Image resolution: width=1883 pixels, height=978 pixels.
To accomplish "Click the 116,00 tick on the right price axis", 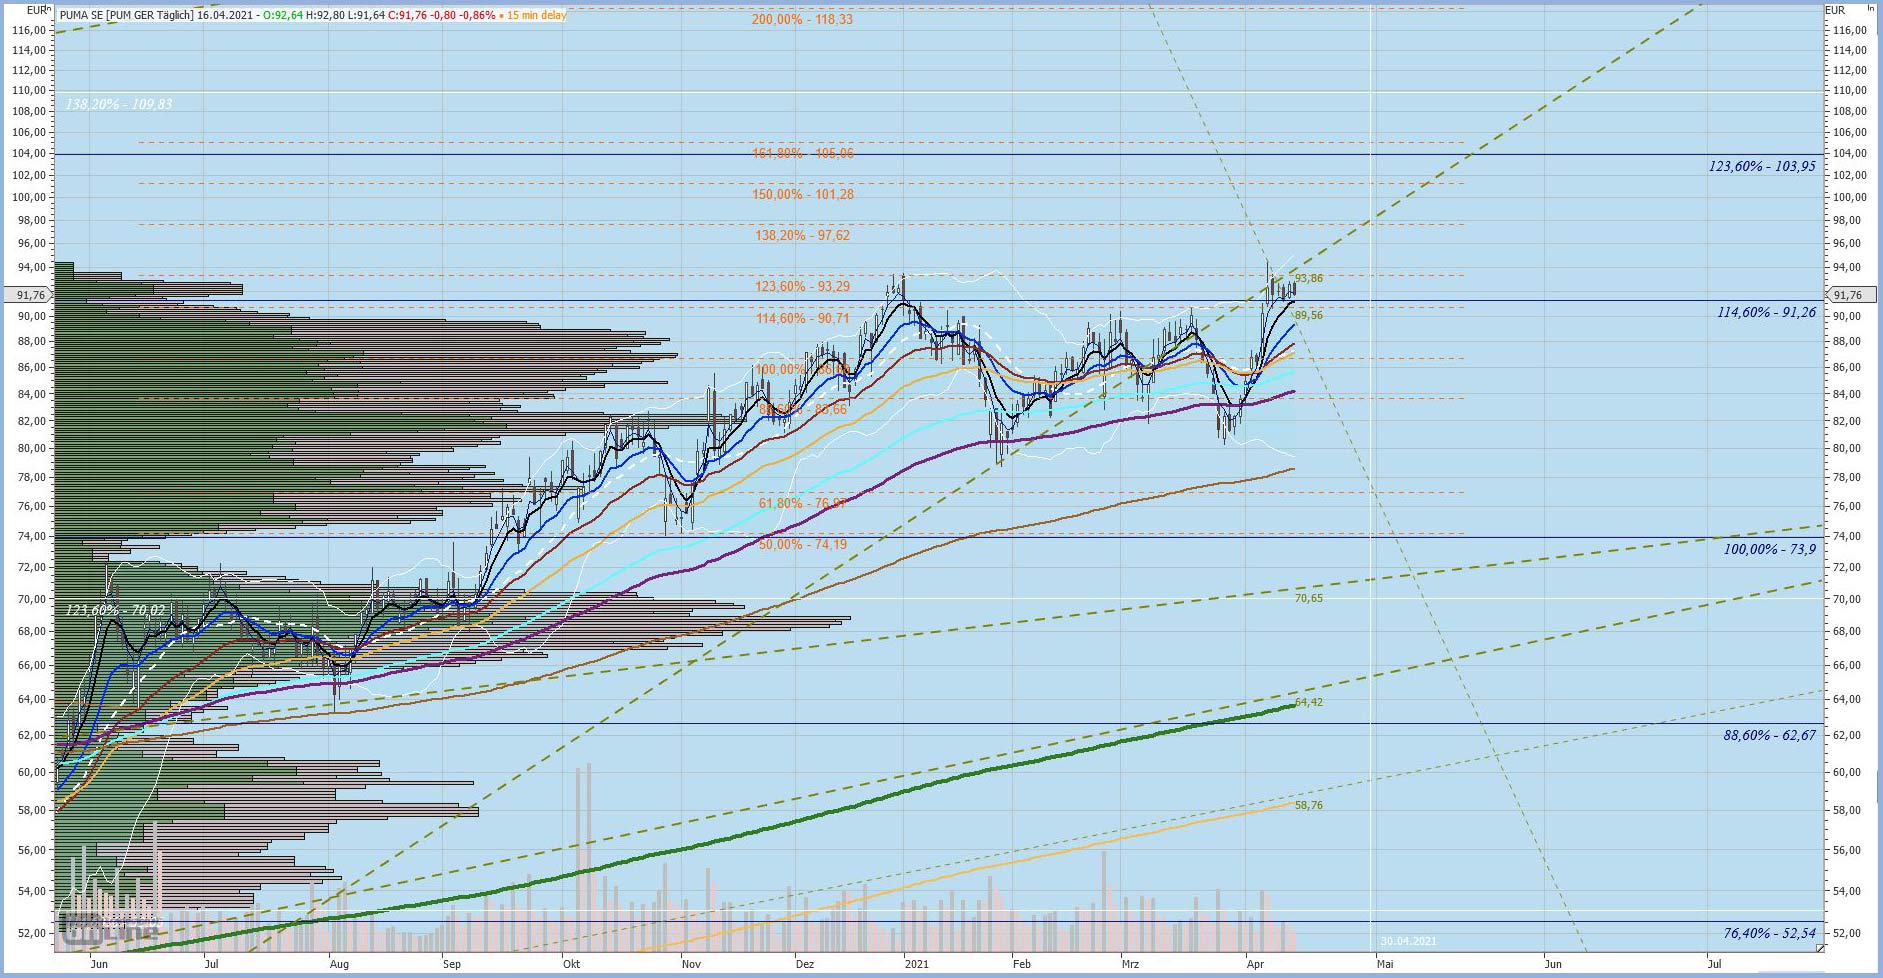I will coord(1850,30).
